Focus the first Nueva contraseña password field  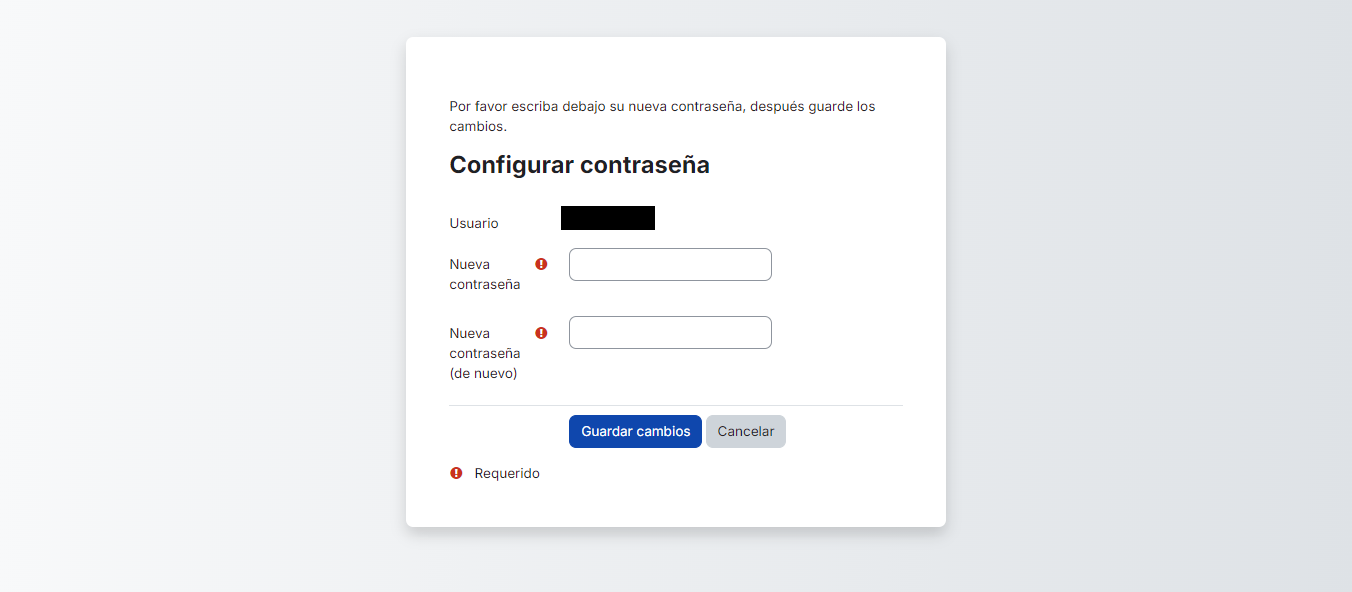point(670,265)
